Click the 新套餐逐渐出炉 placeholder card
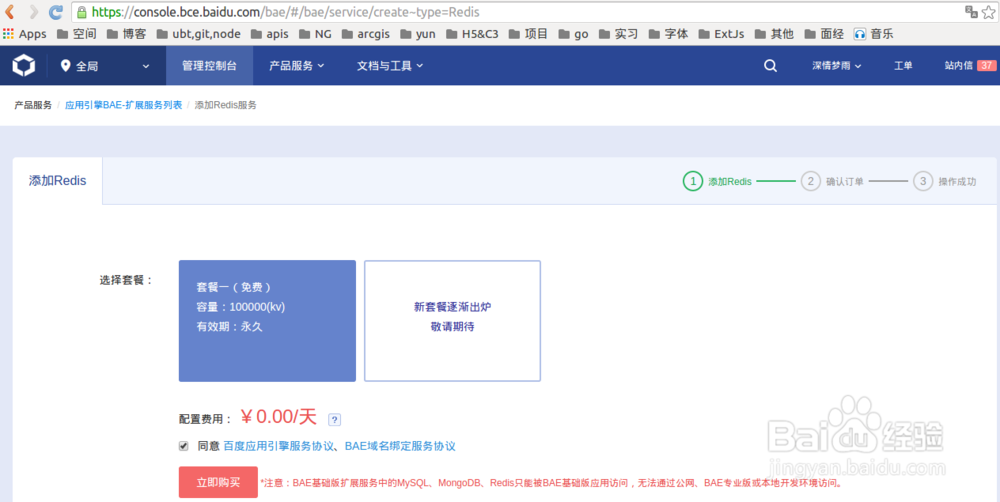Viewport: 1000px width, 502px height. [x=452, y=321]
